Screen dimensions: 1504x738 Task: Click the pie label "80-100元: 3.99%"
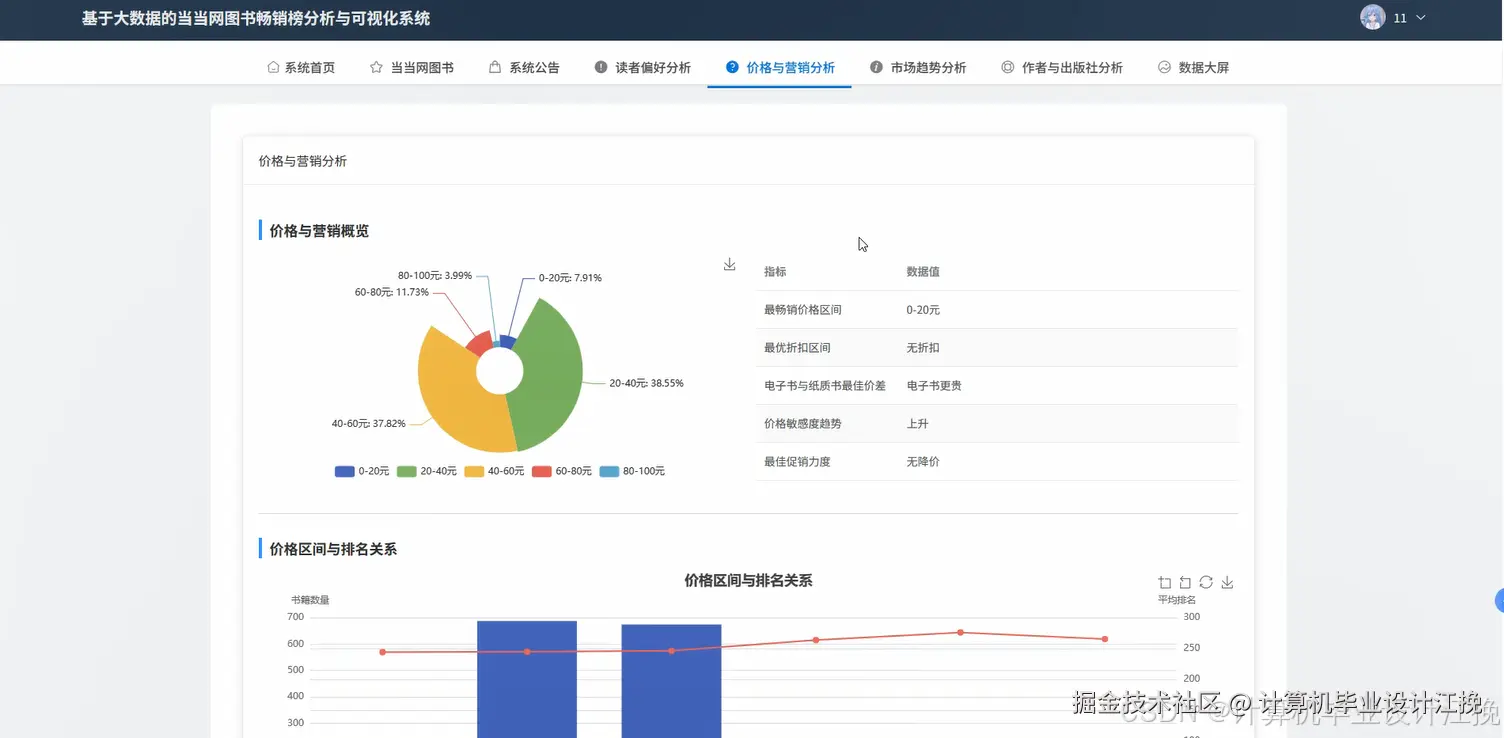[435, 275]
